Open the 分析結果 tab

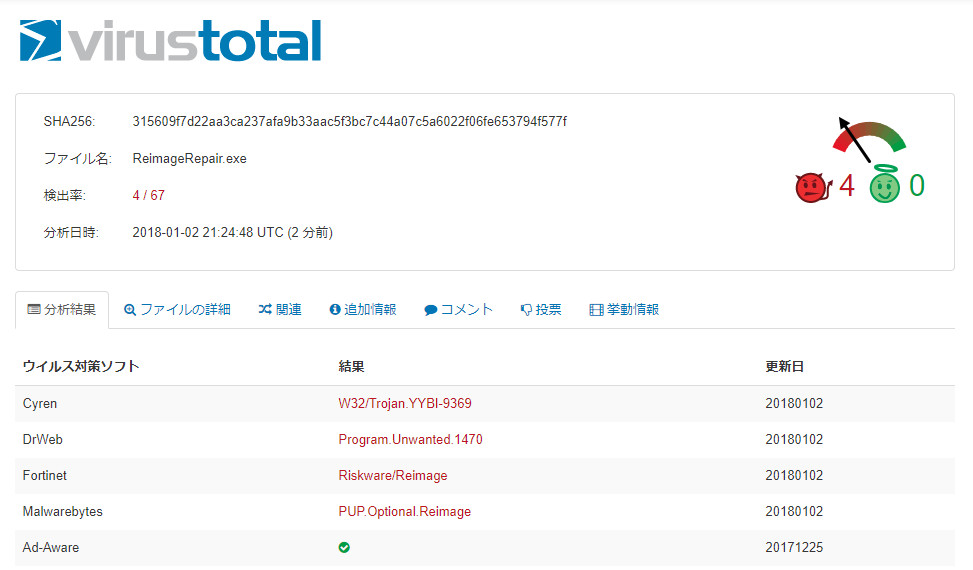tap(62, 310)
